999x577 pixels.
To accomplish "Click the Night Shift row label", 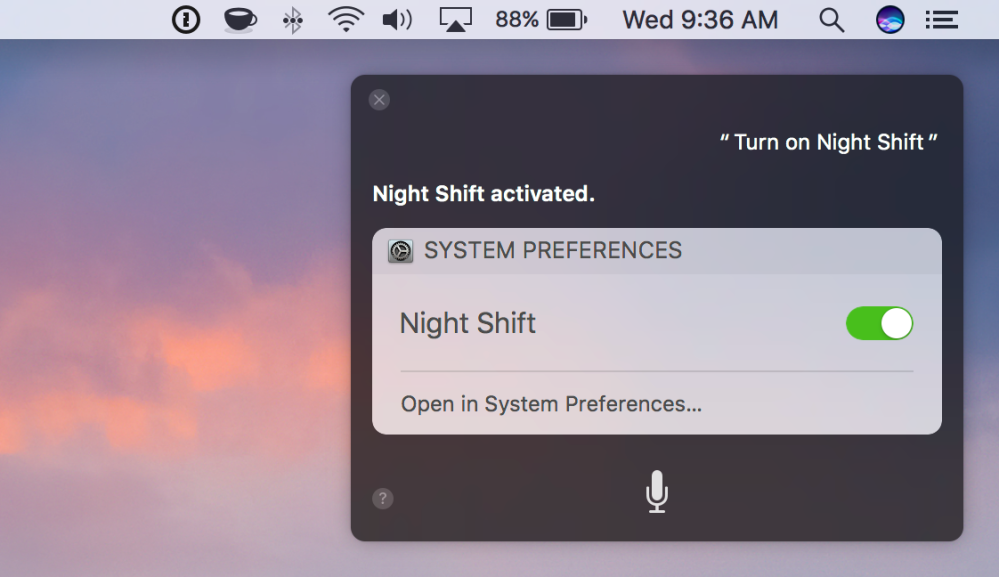I will pyautogui.click(x=468, y=323).
